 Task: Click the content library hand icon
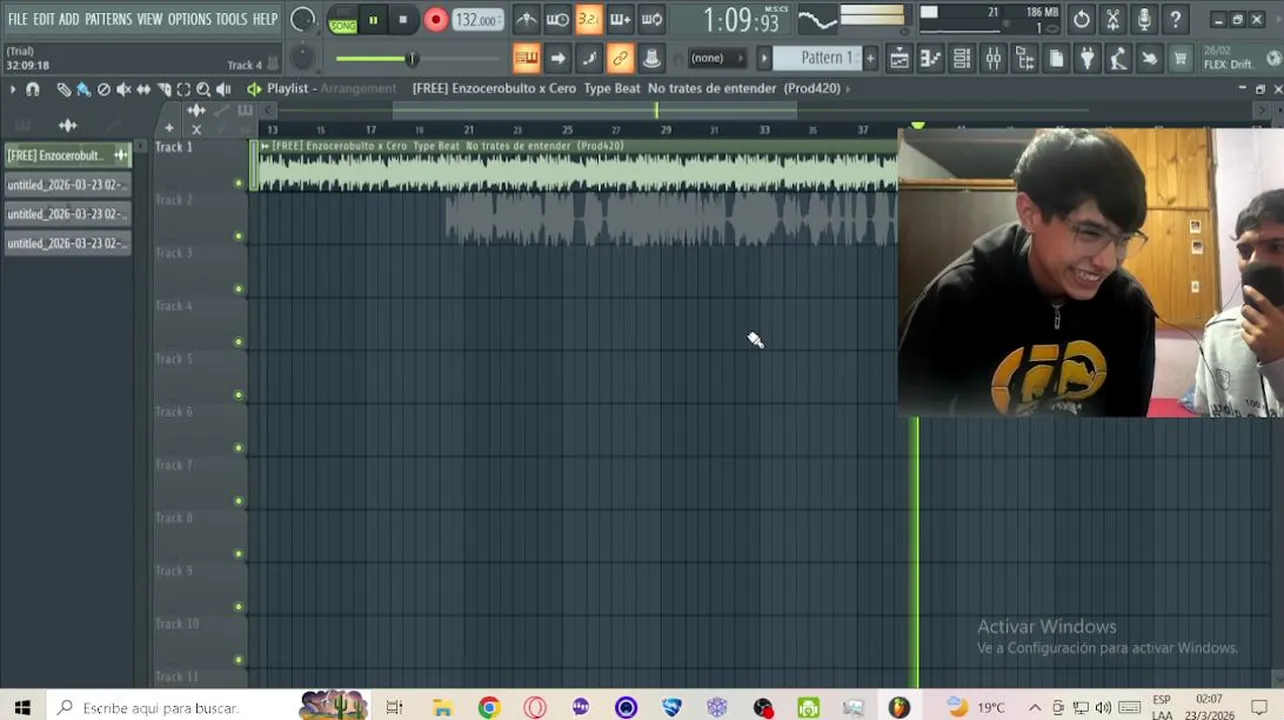tap(1149, 59)
